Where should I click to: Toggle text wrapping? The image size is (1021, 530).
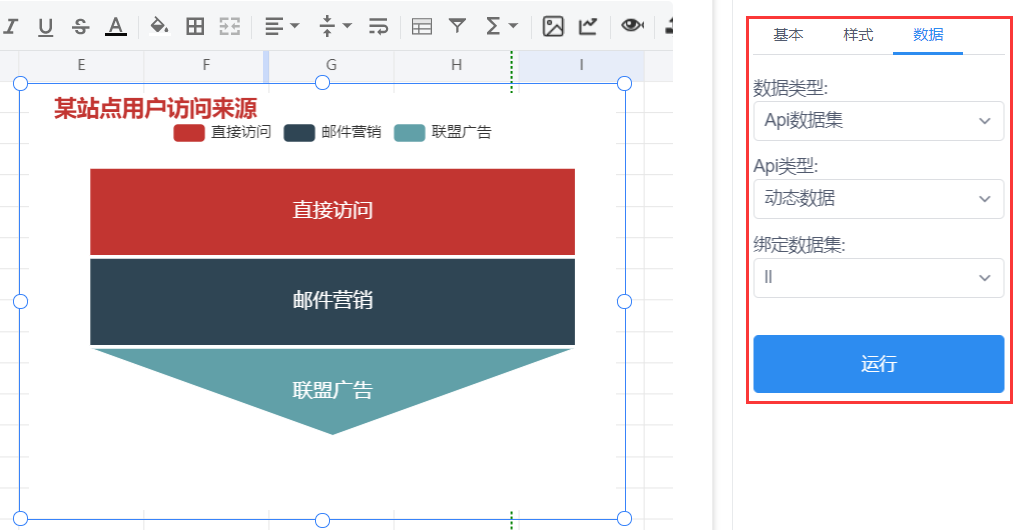coord(378,27)
